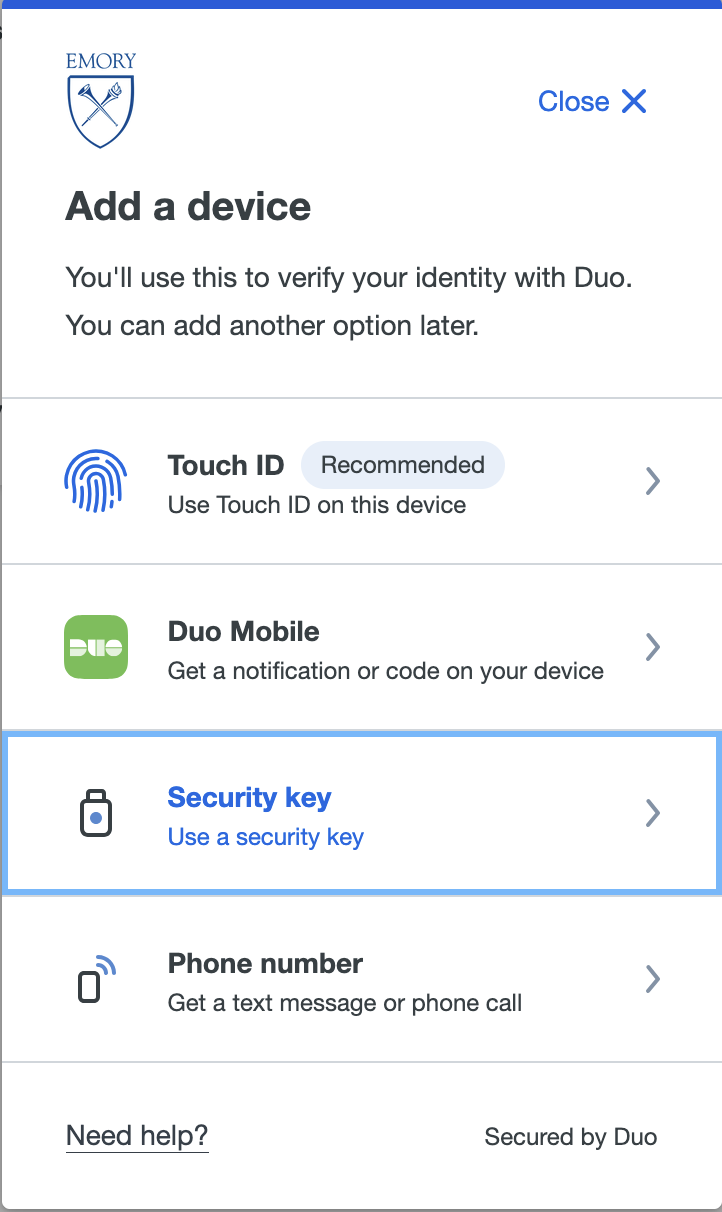Viewport: 722px width, 1212px height.
Task: Click the Touch ID fingerprint icon
Action: point(96,481)
